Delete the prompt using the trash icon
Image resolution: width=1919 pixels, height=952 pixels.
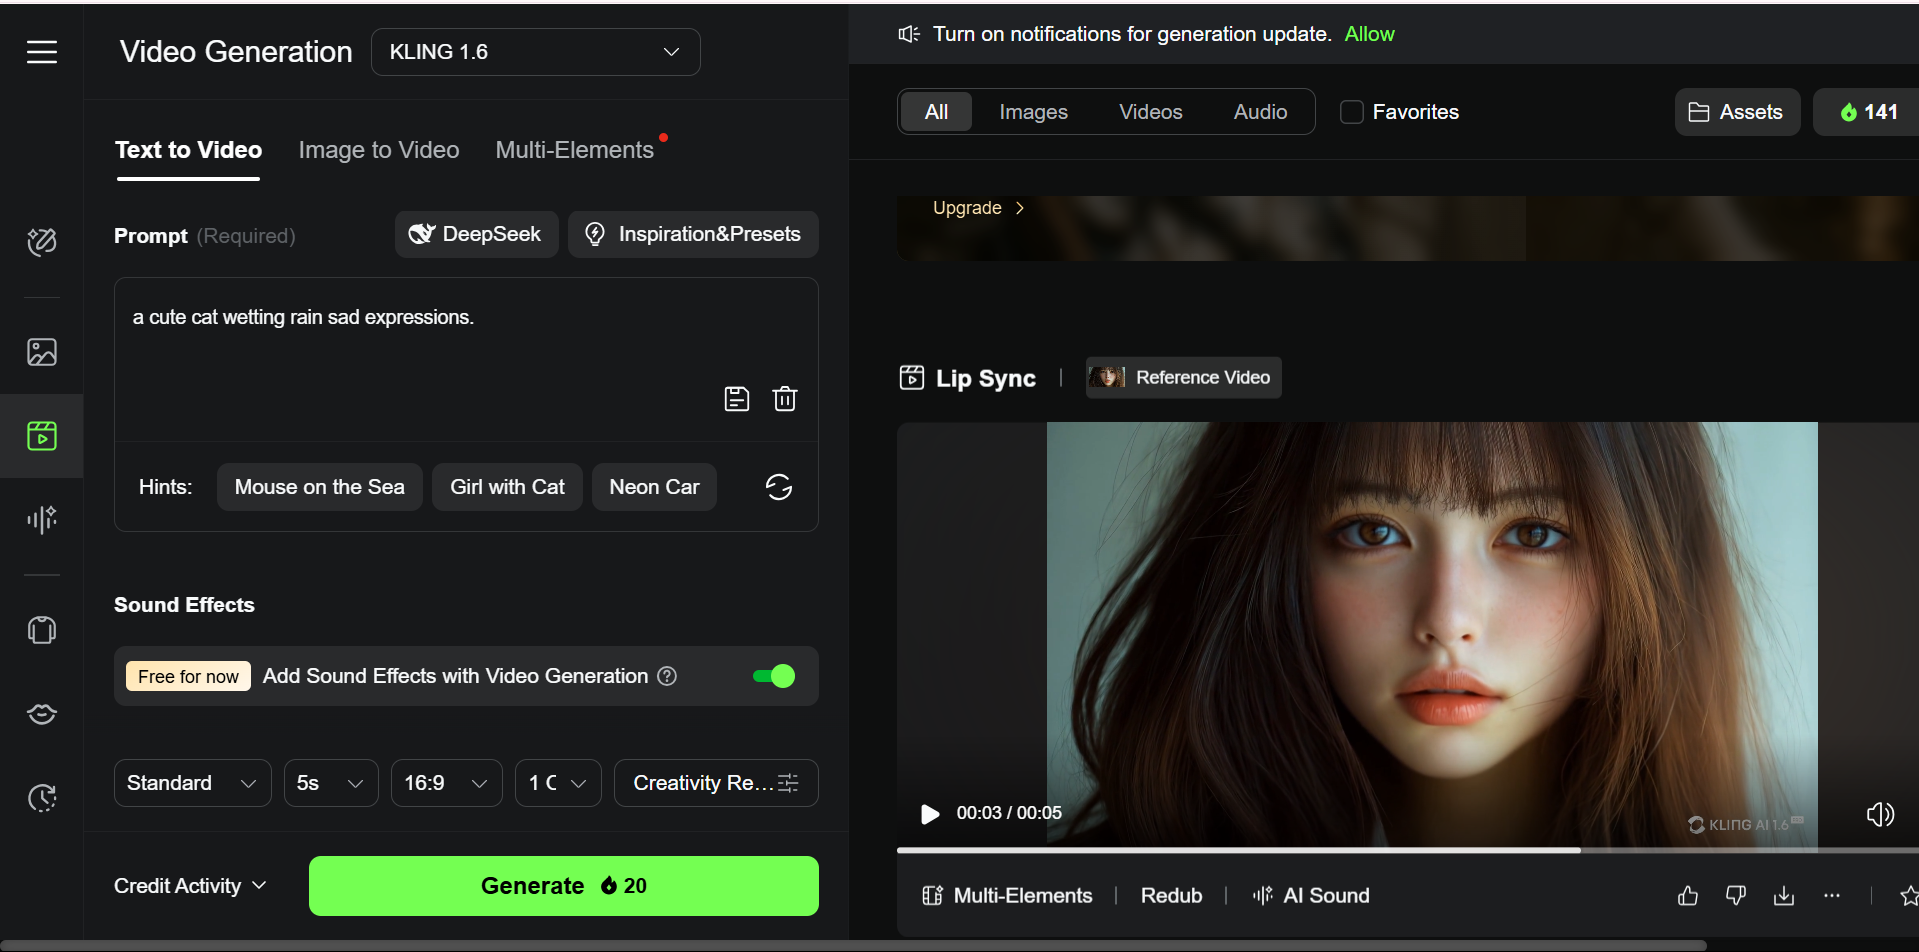pos(786,398)
